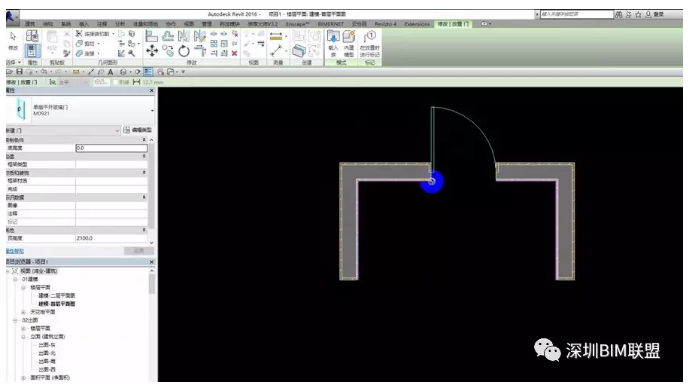Click the Measure Between Points icon
This screenshot has width=692, height=387.
click(276, 51)
